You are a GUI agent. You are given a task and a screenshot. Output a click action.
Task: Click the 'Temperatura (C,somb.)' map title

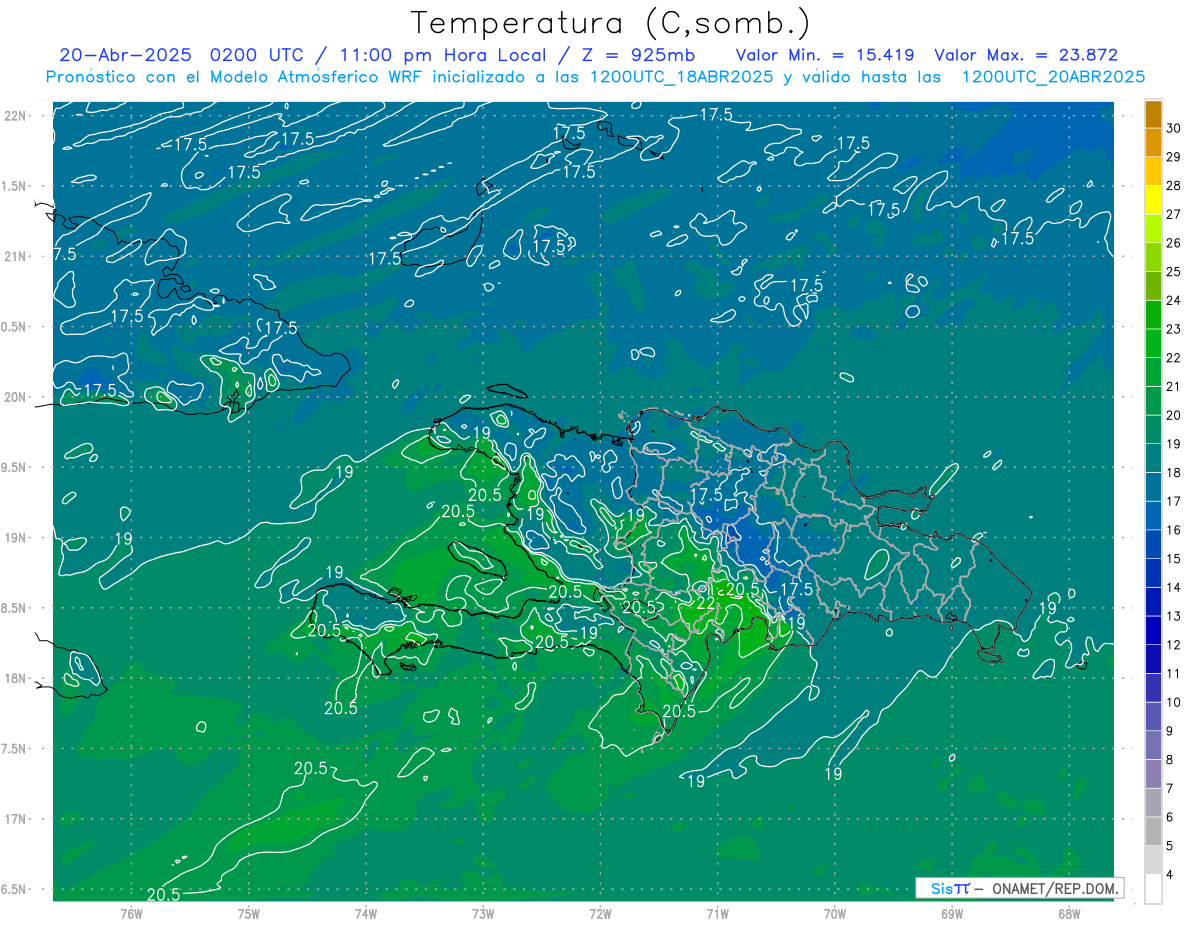click(x=611, y=22)
